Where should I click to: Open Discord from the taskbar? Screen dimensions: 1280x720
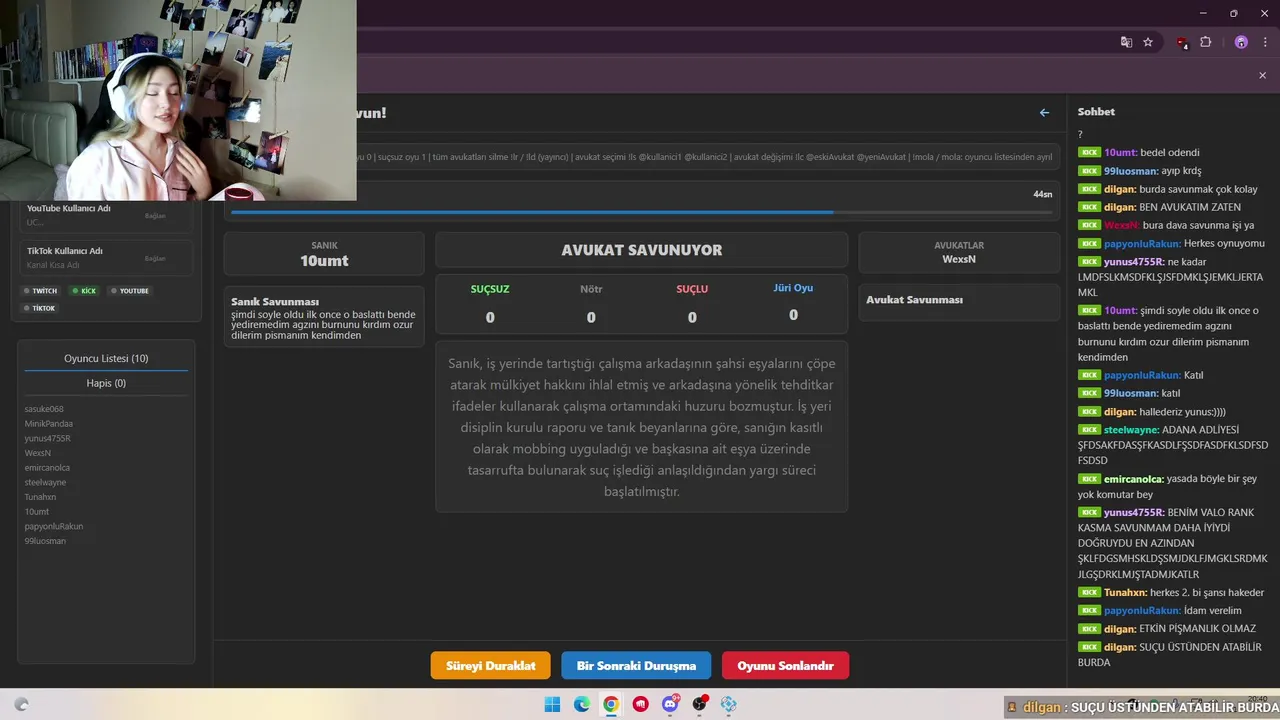(x=670, y=704)
